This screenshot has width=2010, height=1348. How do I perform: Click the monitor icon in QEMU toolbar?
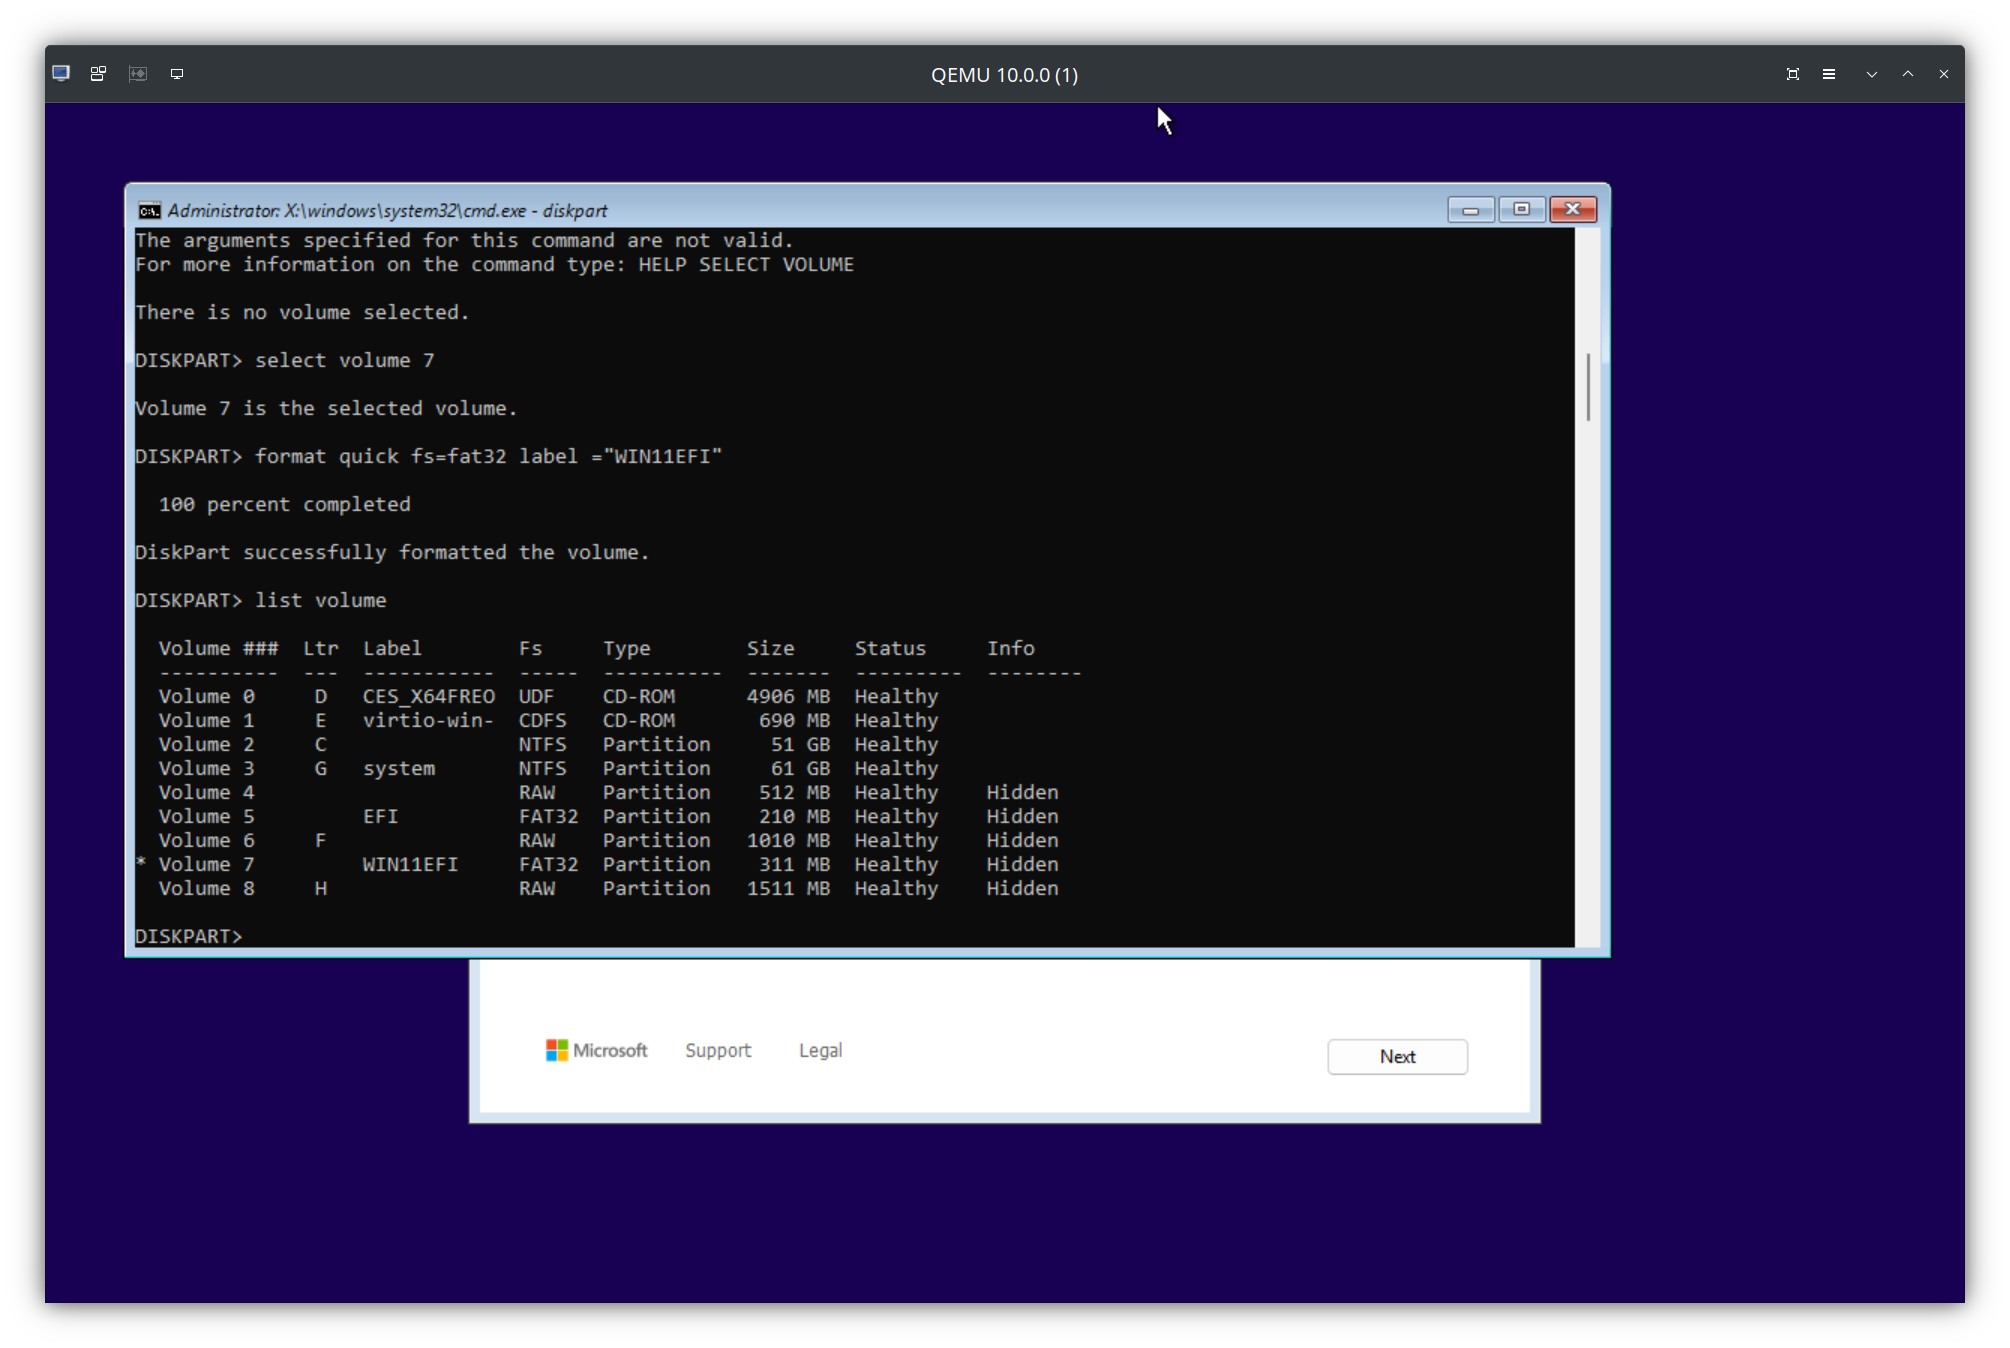[x=177, y=73]
